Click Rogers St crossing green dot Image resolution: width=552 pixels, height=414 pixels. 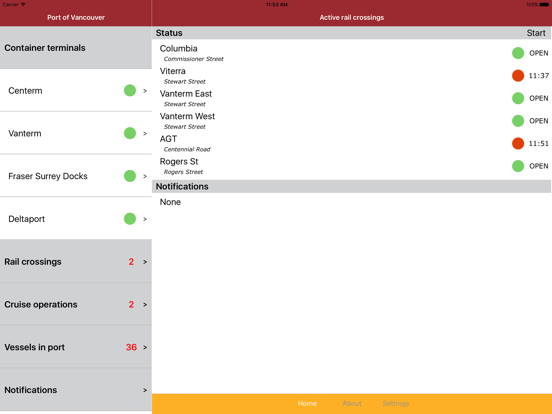[x=518, y=166]
